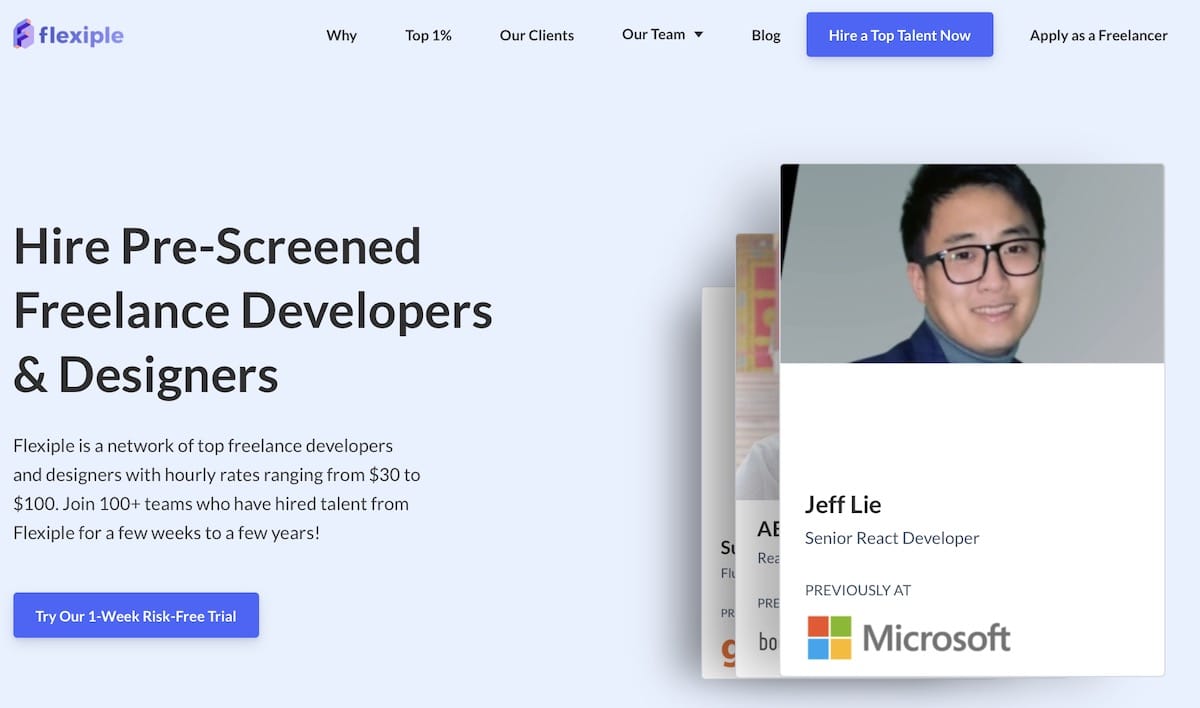Select the Jeff Lie name heading
Screen dimensions: 1200x708
843,504
